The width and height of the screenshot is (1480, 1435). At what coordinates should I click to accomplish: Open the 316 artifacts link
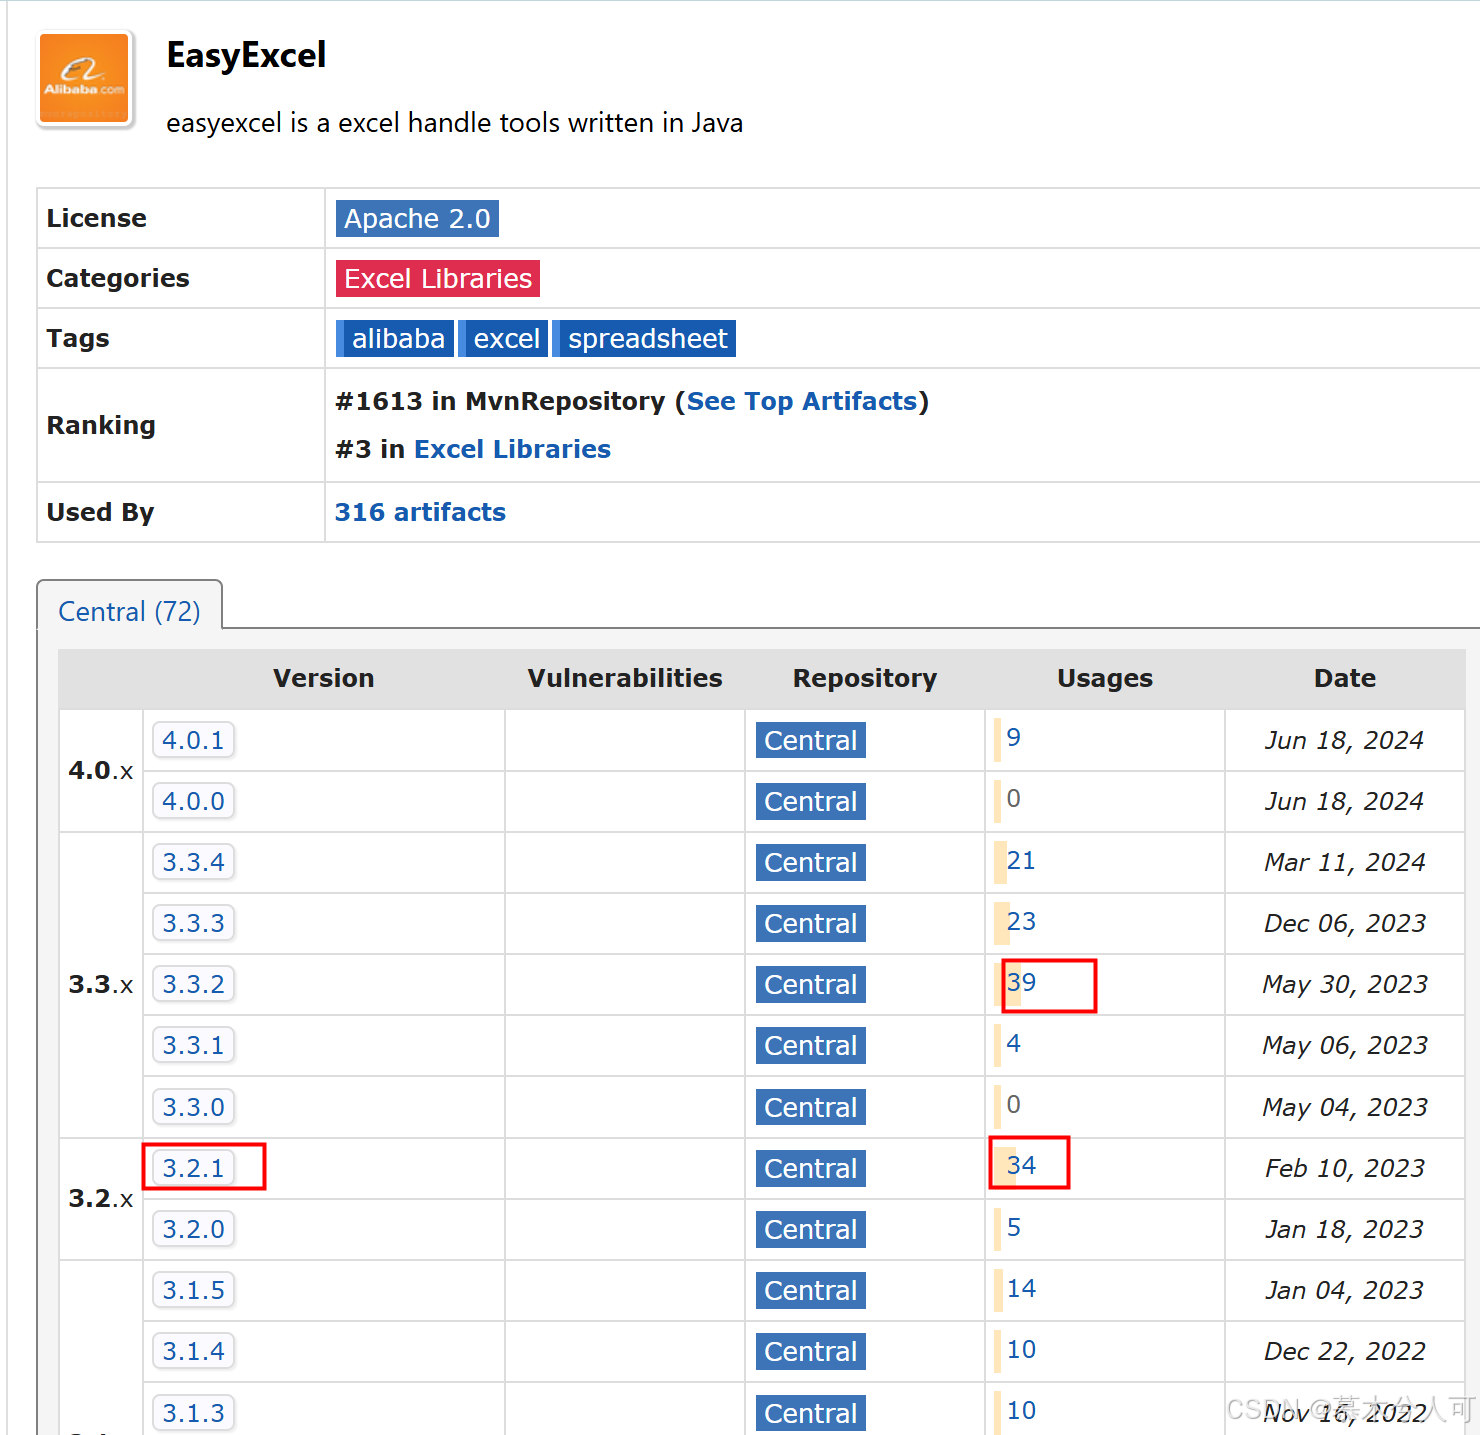tap(420, 512)
